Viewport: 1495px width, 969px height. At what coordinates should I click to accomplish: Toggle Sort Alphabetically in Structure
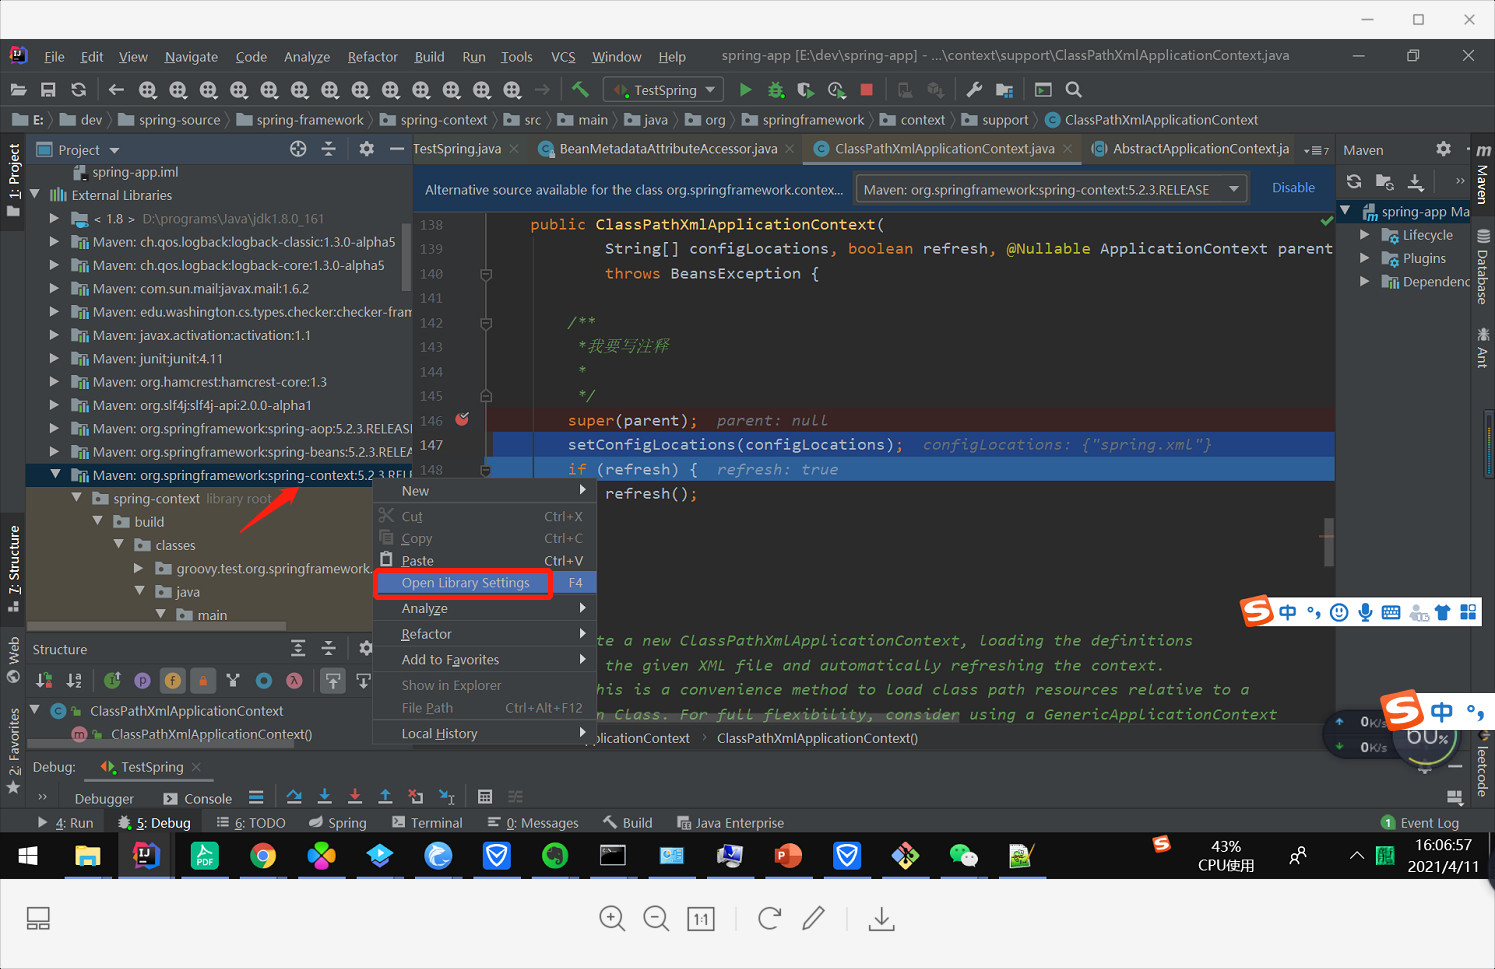pyautogui.click(x=74, y=681)
